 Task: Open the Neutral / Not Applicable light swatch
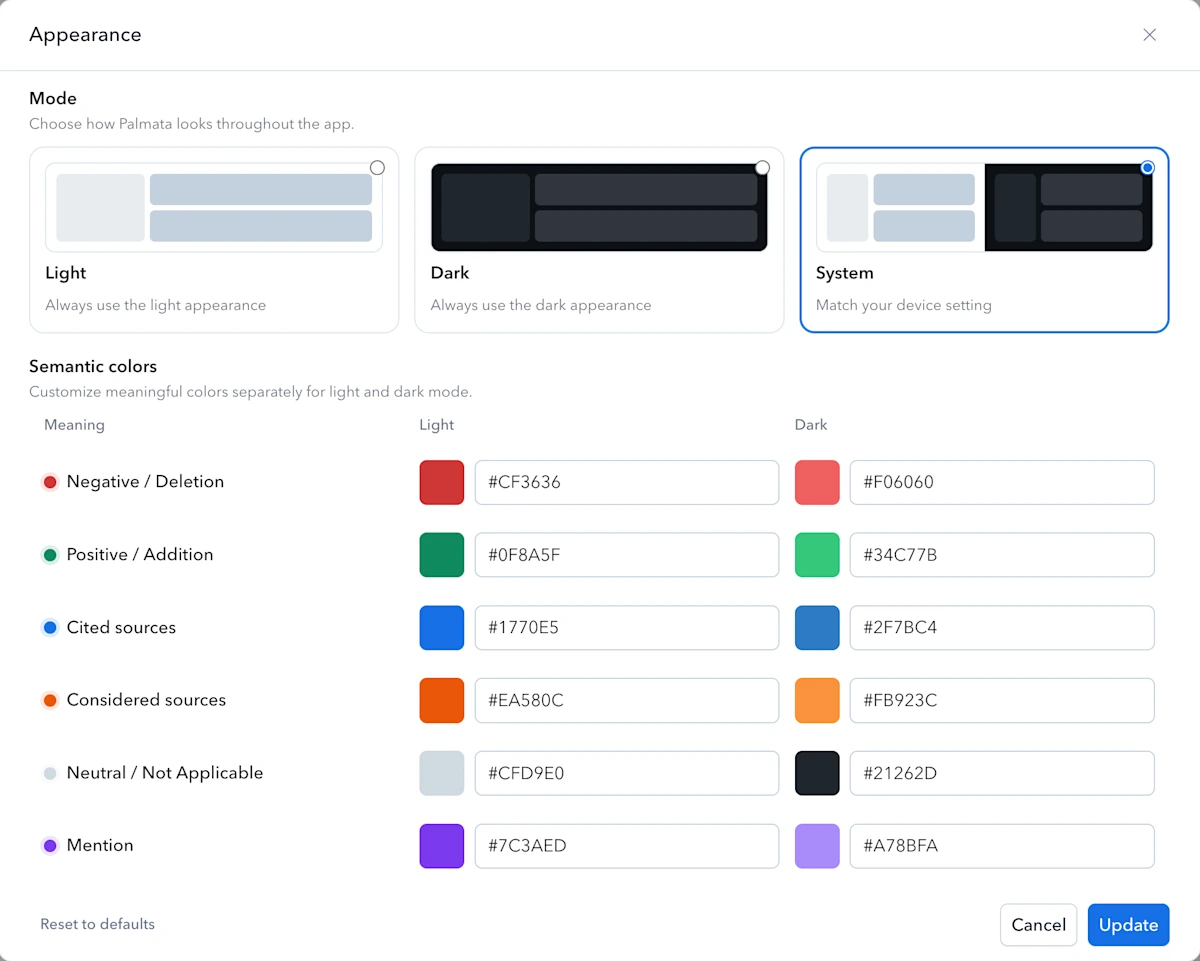point(442,773)
